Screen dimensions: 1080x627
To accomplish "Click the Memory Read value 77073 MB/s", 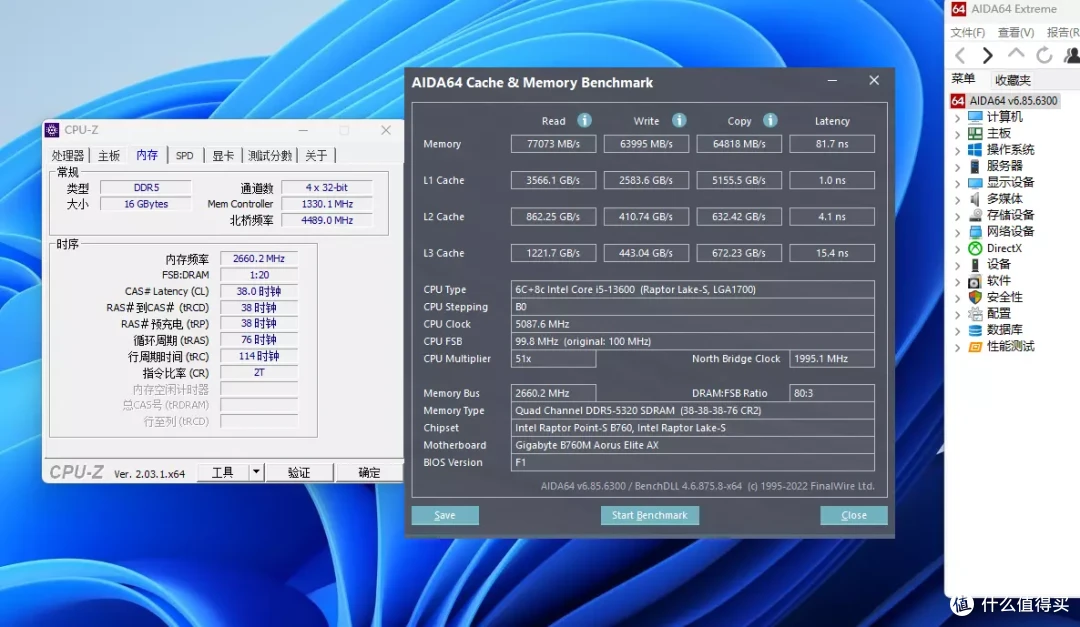I will click(x=553, y=144).
